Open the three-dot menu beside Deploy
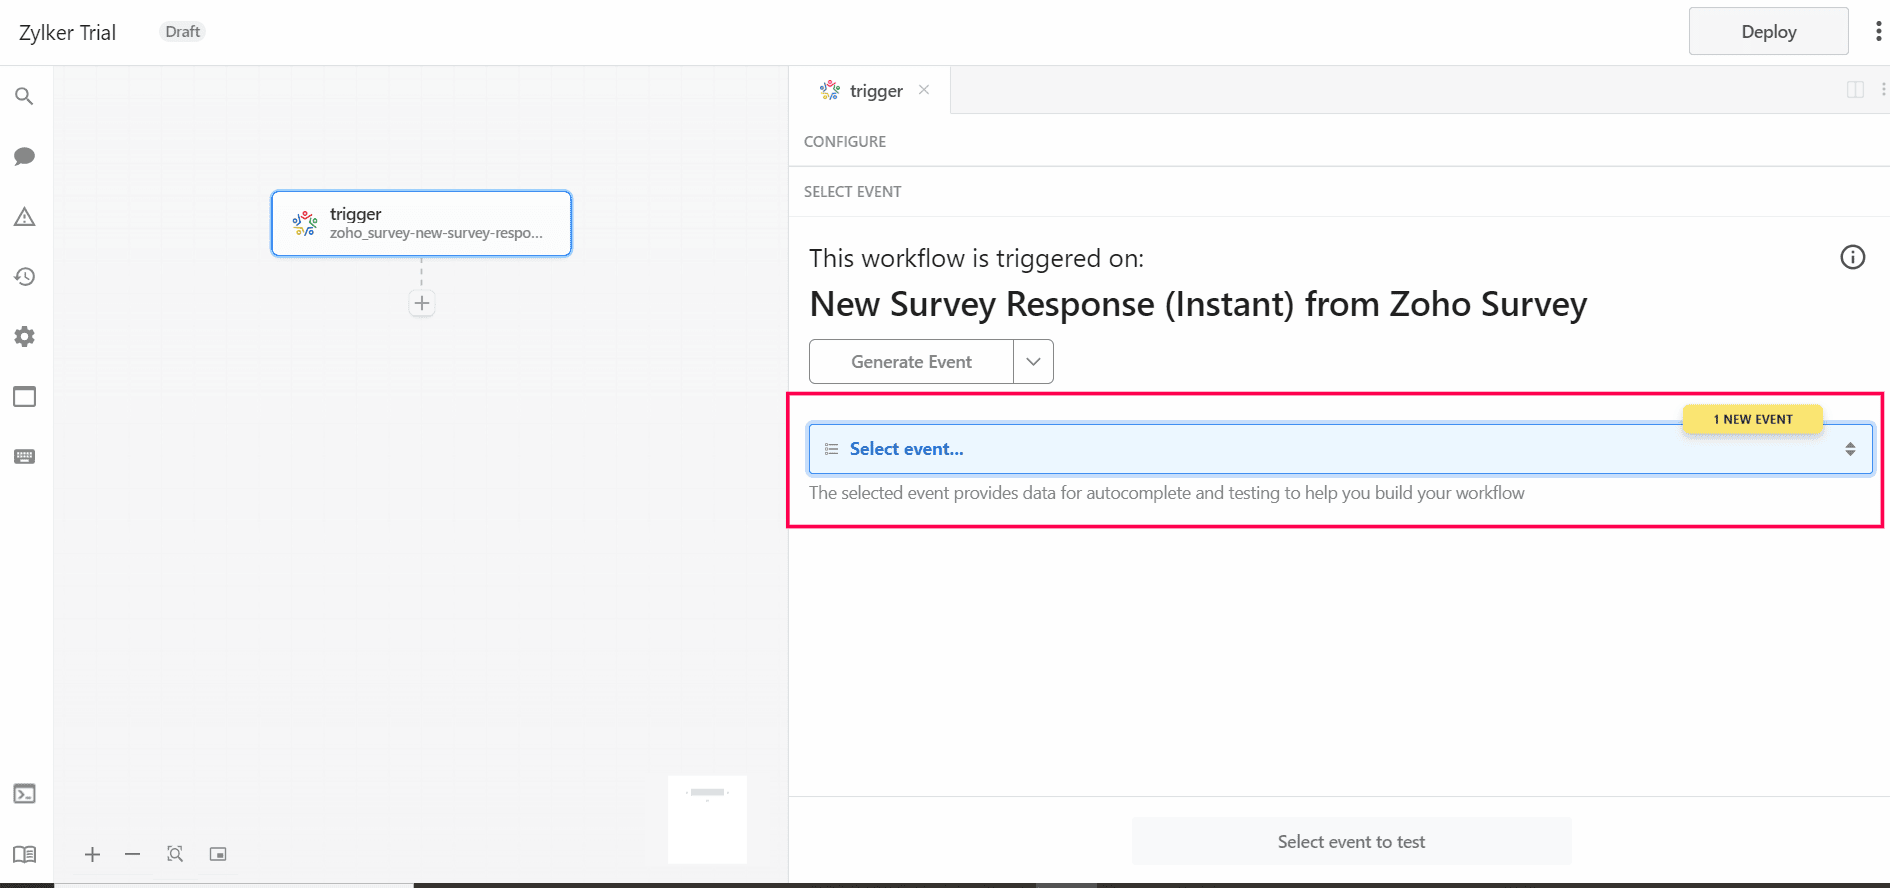Image resolution: width=1890 pixels, height=888 pixels. pos(1878,32)
